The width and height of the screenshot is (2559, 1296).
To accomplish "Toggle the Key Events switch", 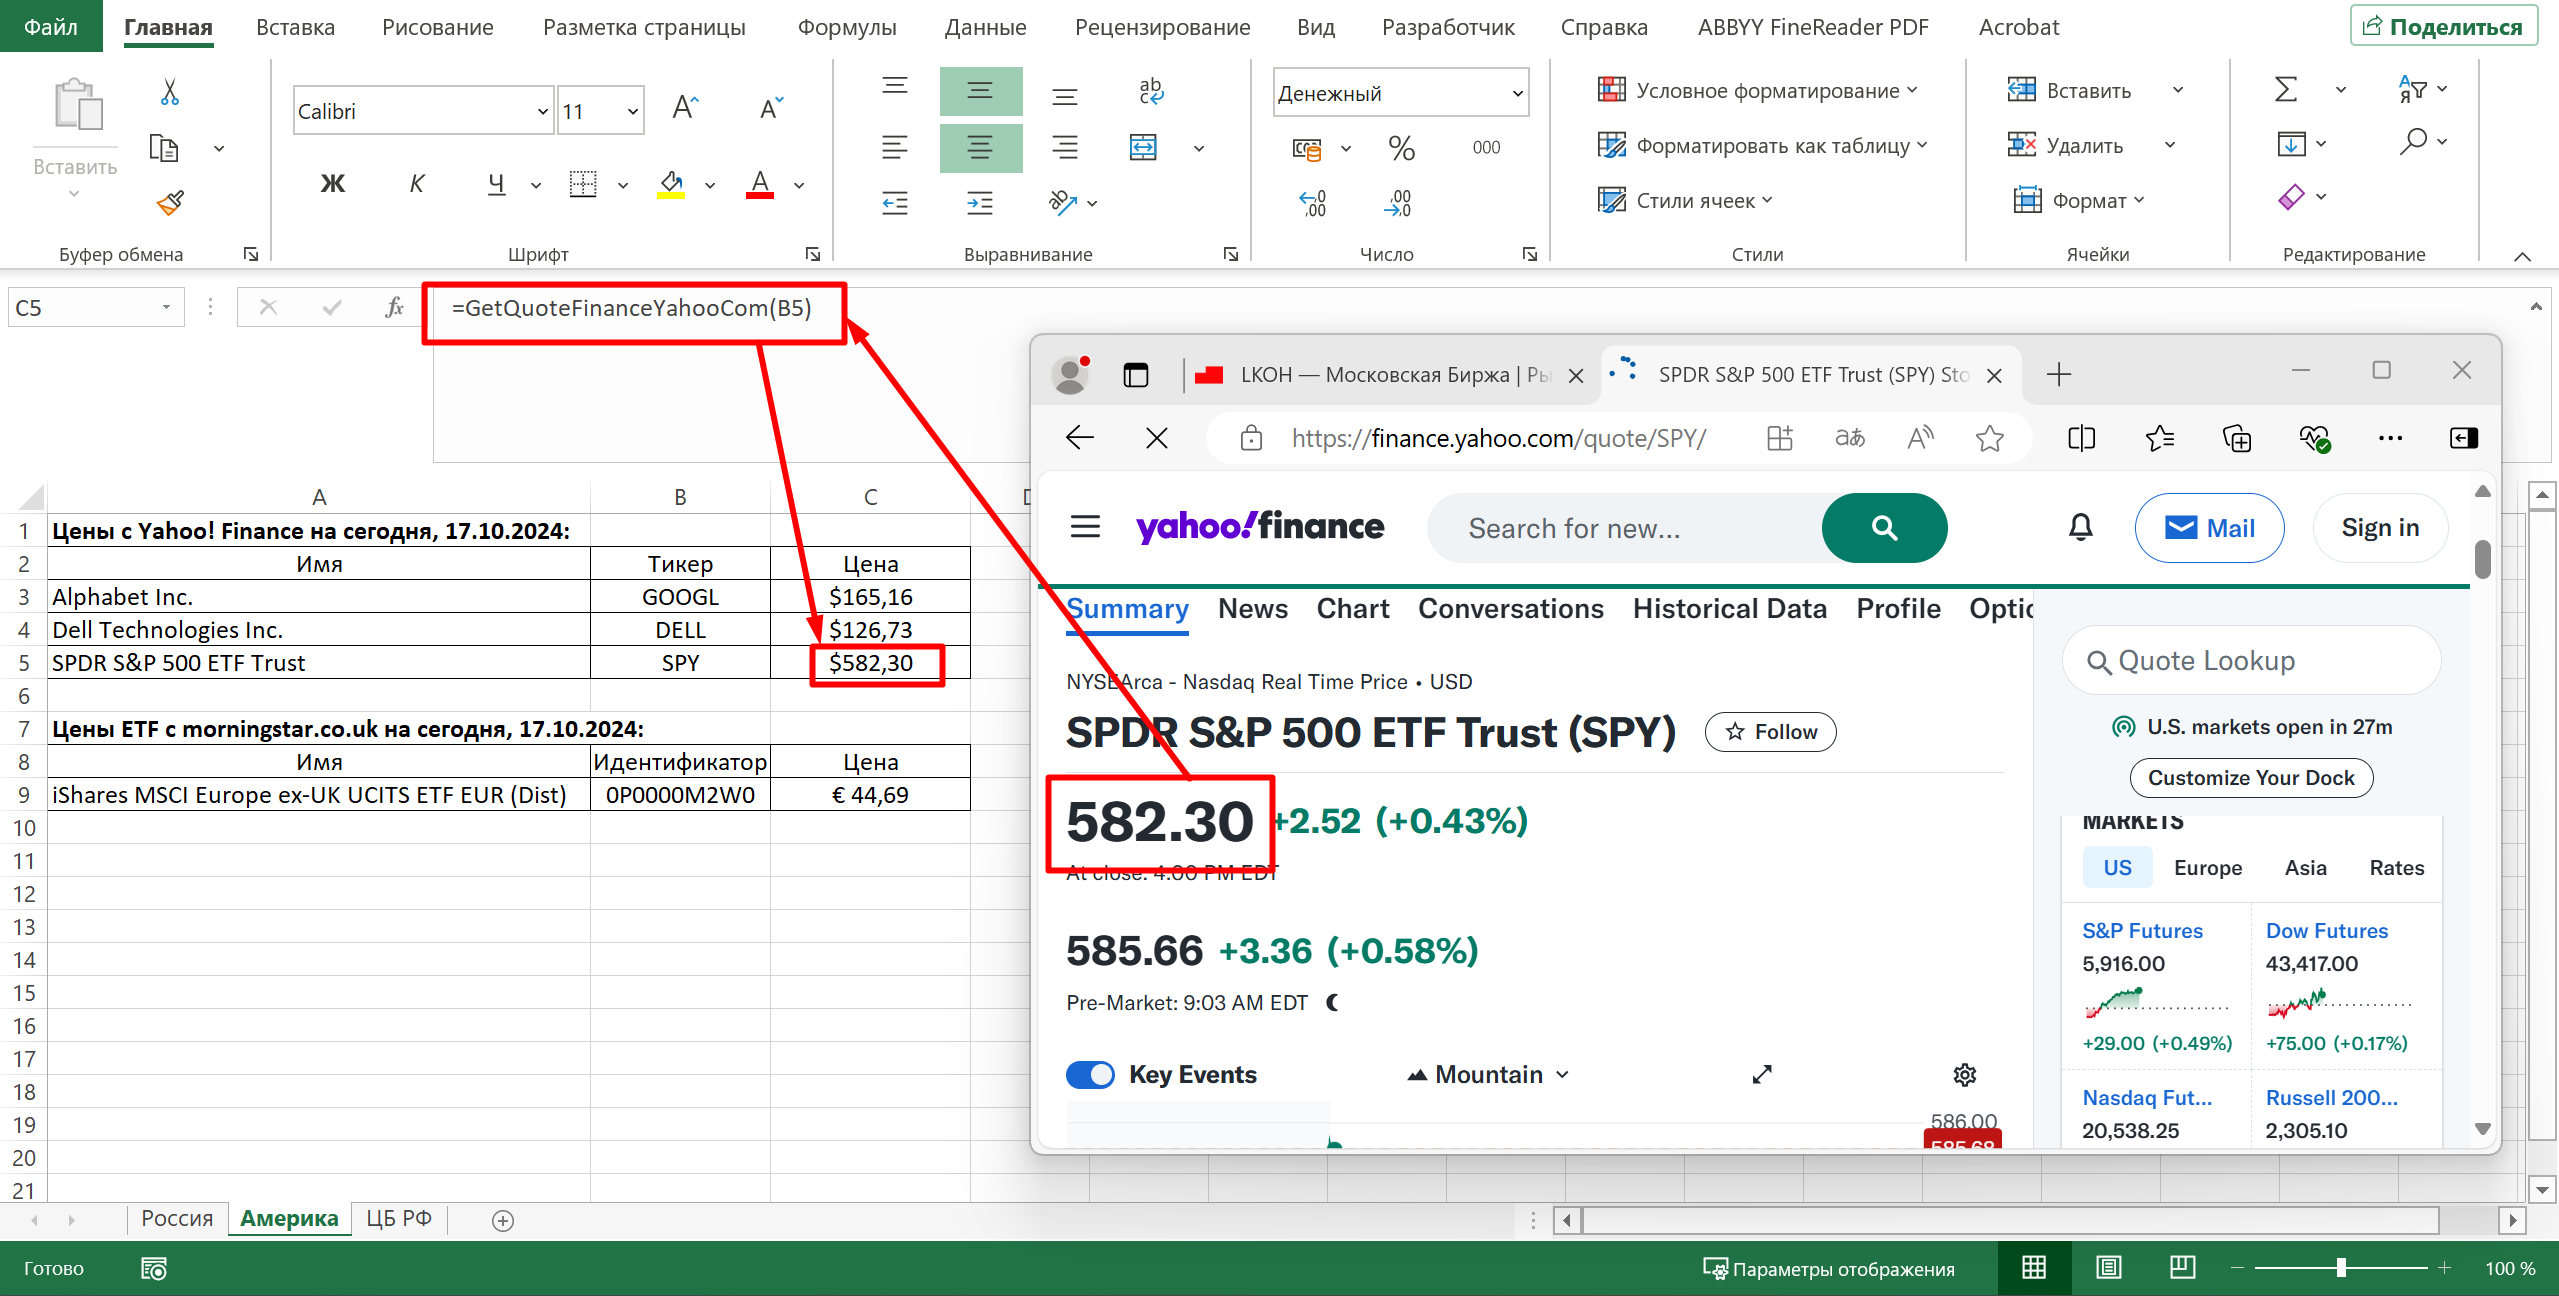I will 1090,1075.
